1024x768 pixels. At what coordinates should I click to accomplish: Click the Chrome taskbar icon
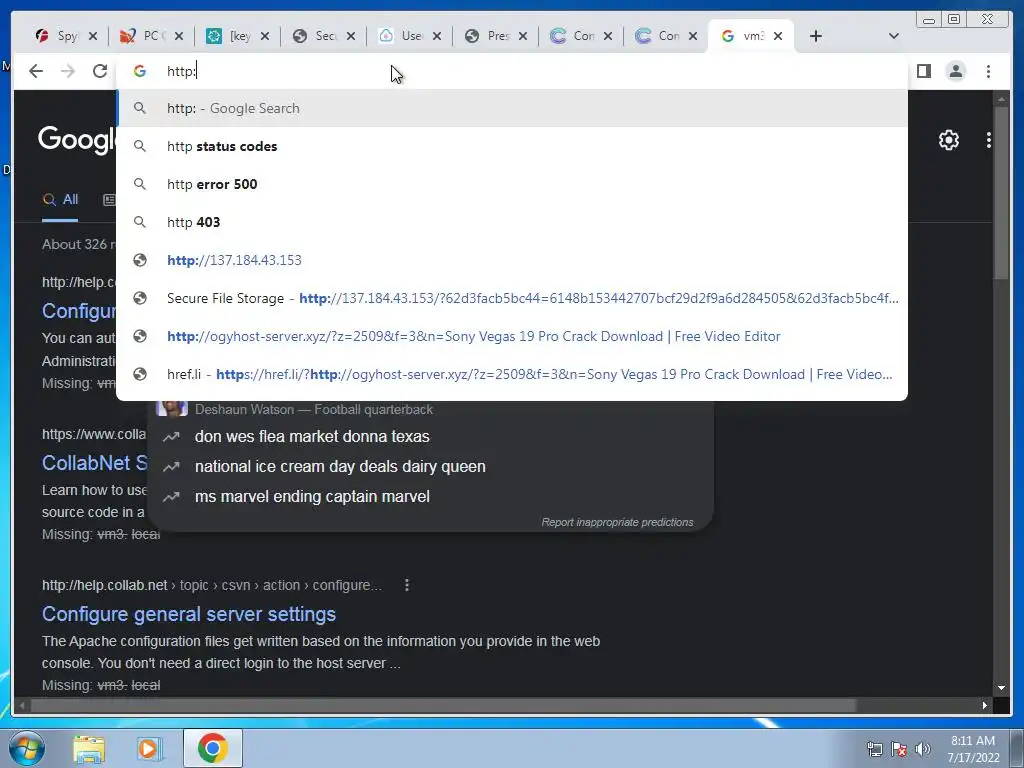point(213,748)
